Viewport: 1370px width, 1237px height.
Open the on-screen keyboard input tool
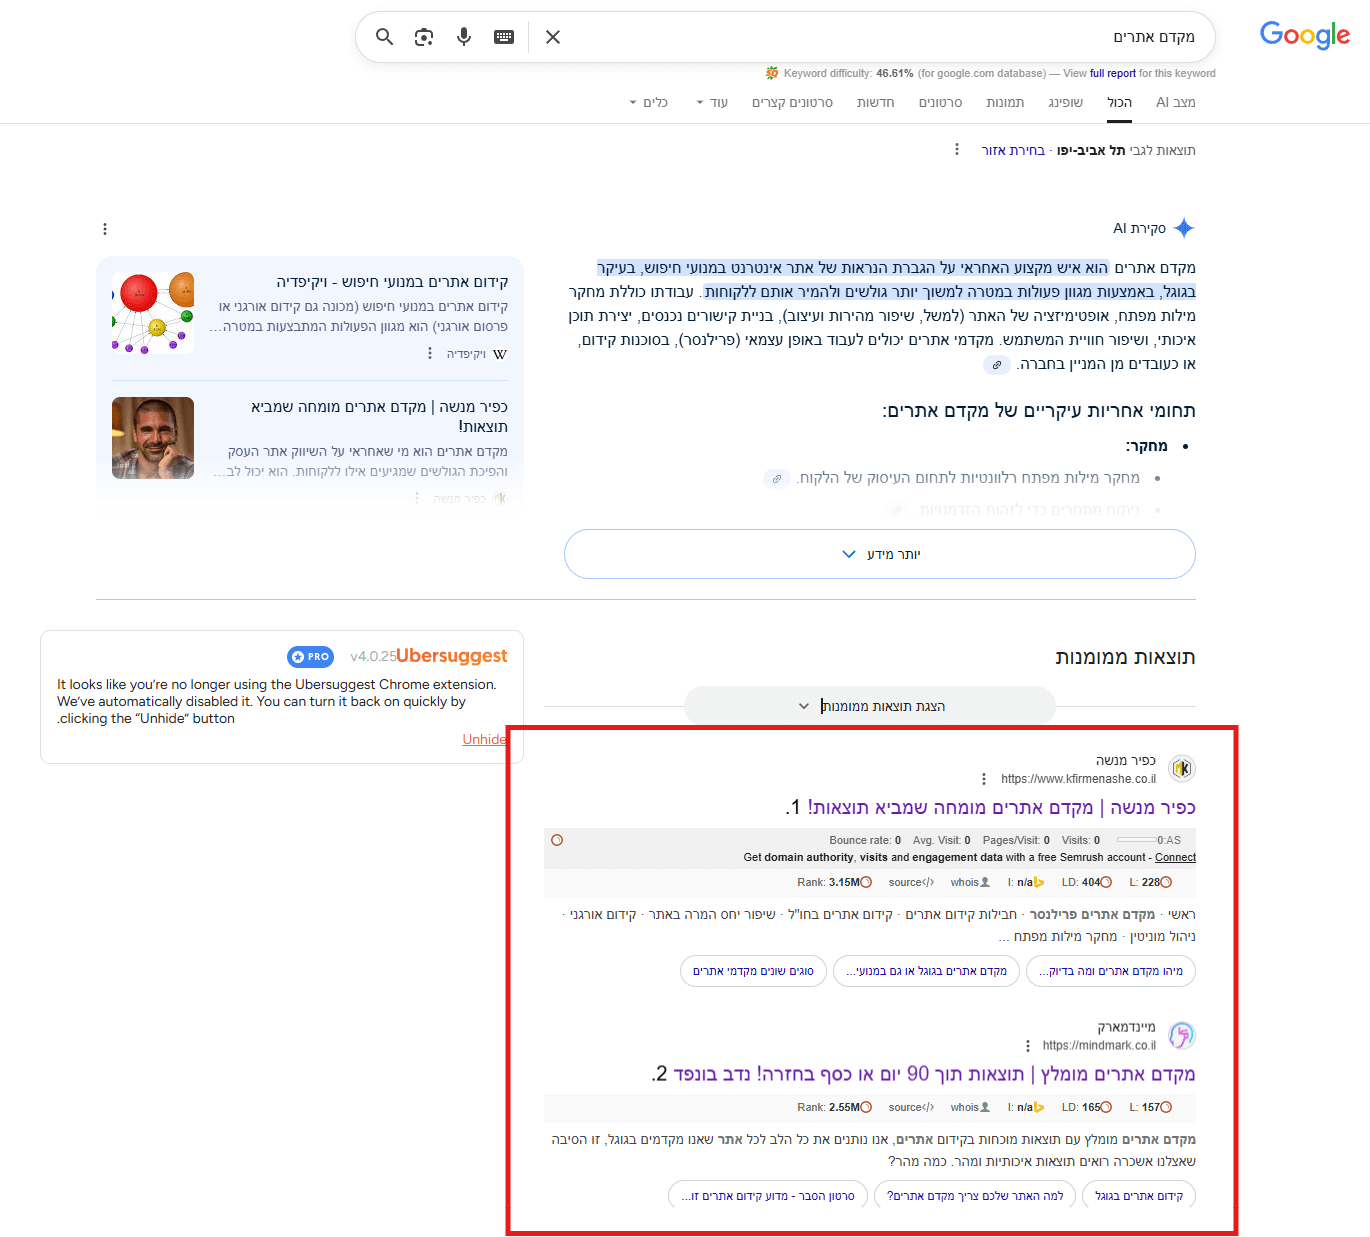[504, 37]
